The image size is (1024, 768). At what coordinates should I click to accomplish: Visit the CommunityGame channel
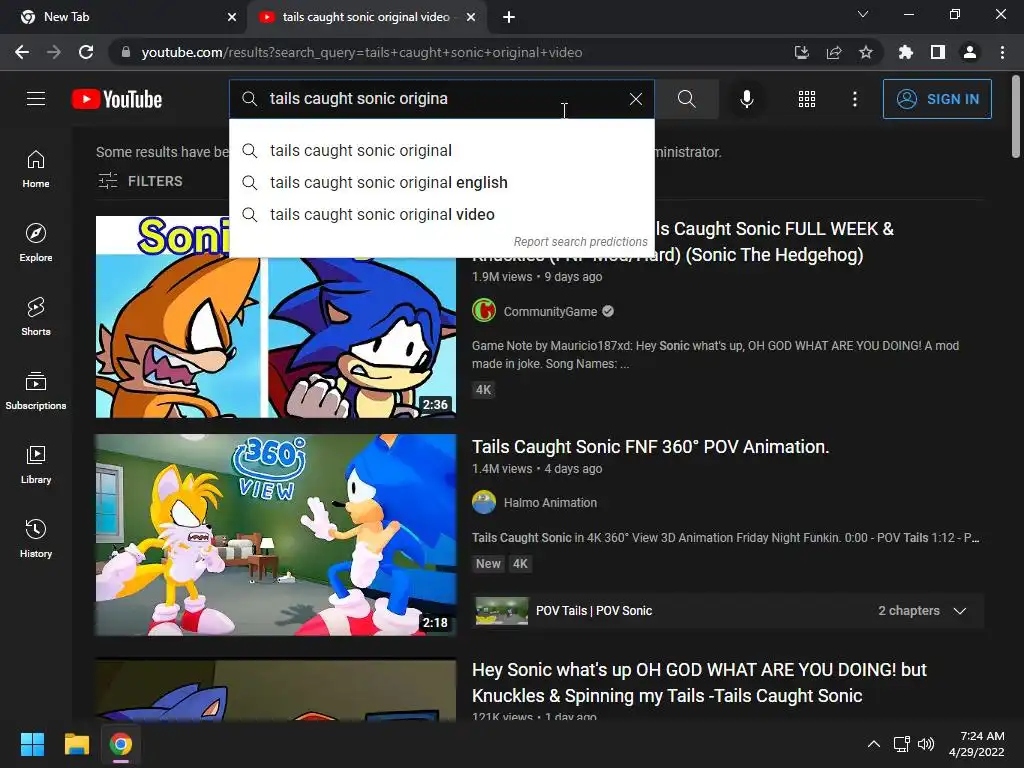(x=550, y=312)
